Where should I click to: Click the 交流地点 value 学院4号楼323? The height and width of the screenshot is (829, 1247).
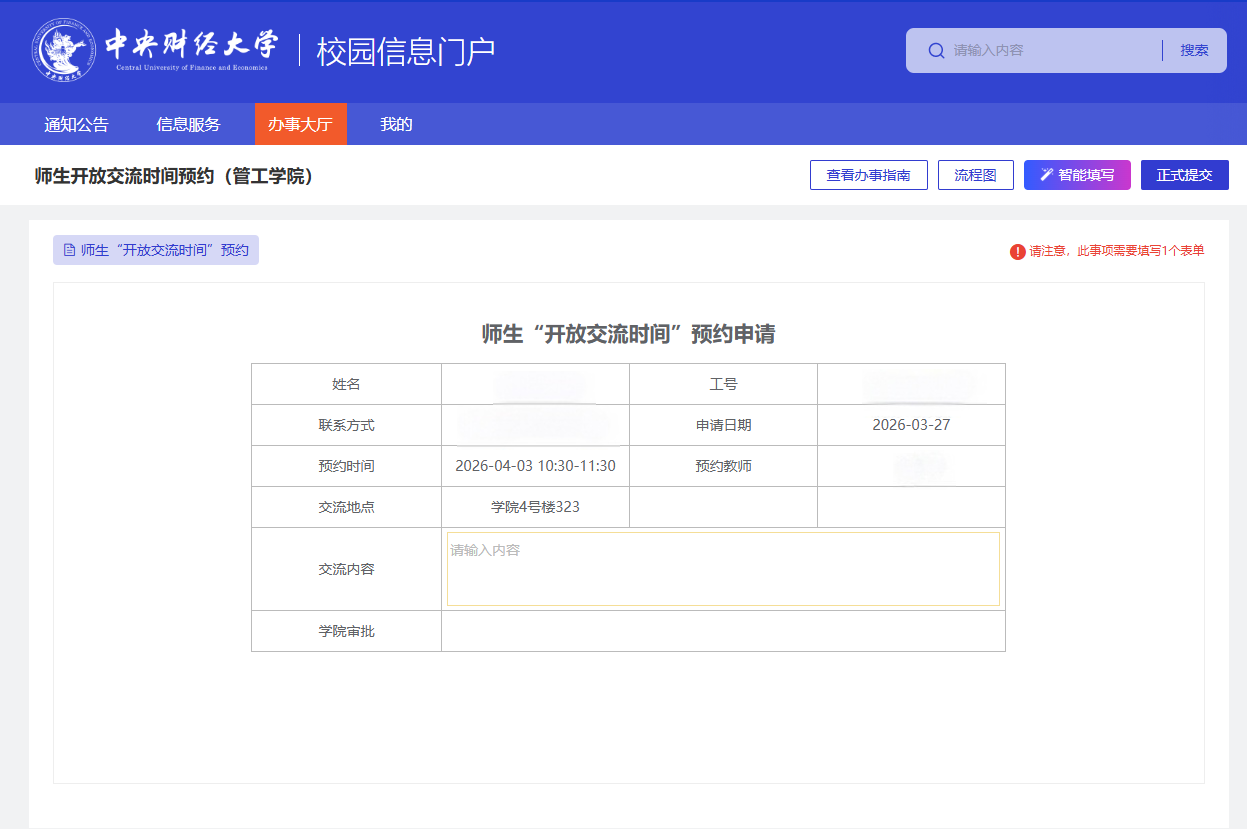tap(535, 507)
